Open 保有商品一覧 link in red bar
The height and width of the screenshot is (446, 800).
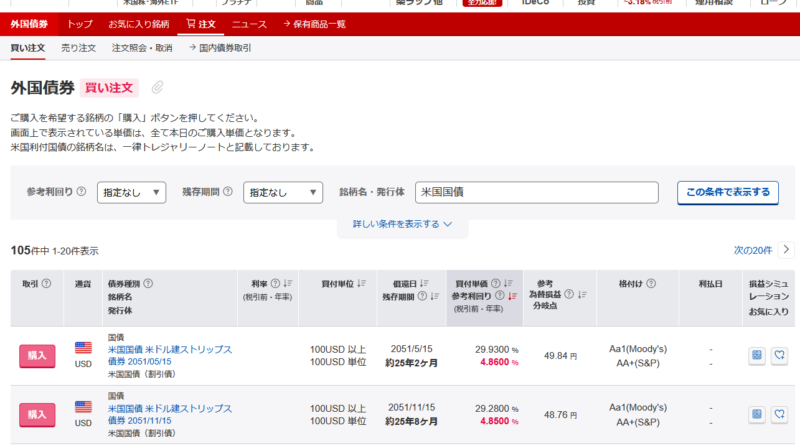314,24
